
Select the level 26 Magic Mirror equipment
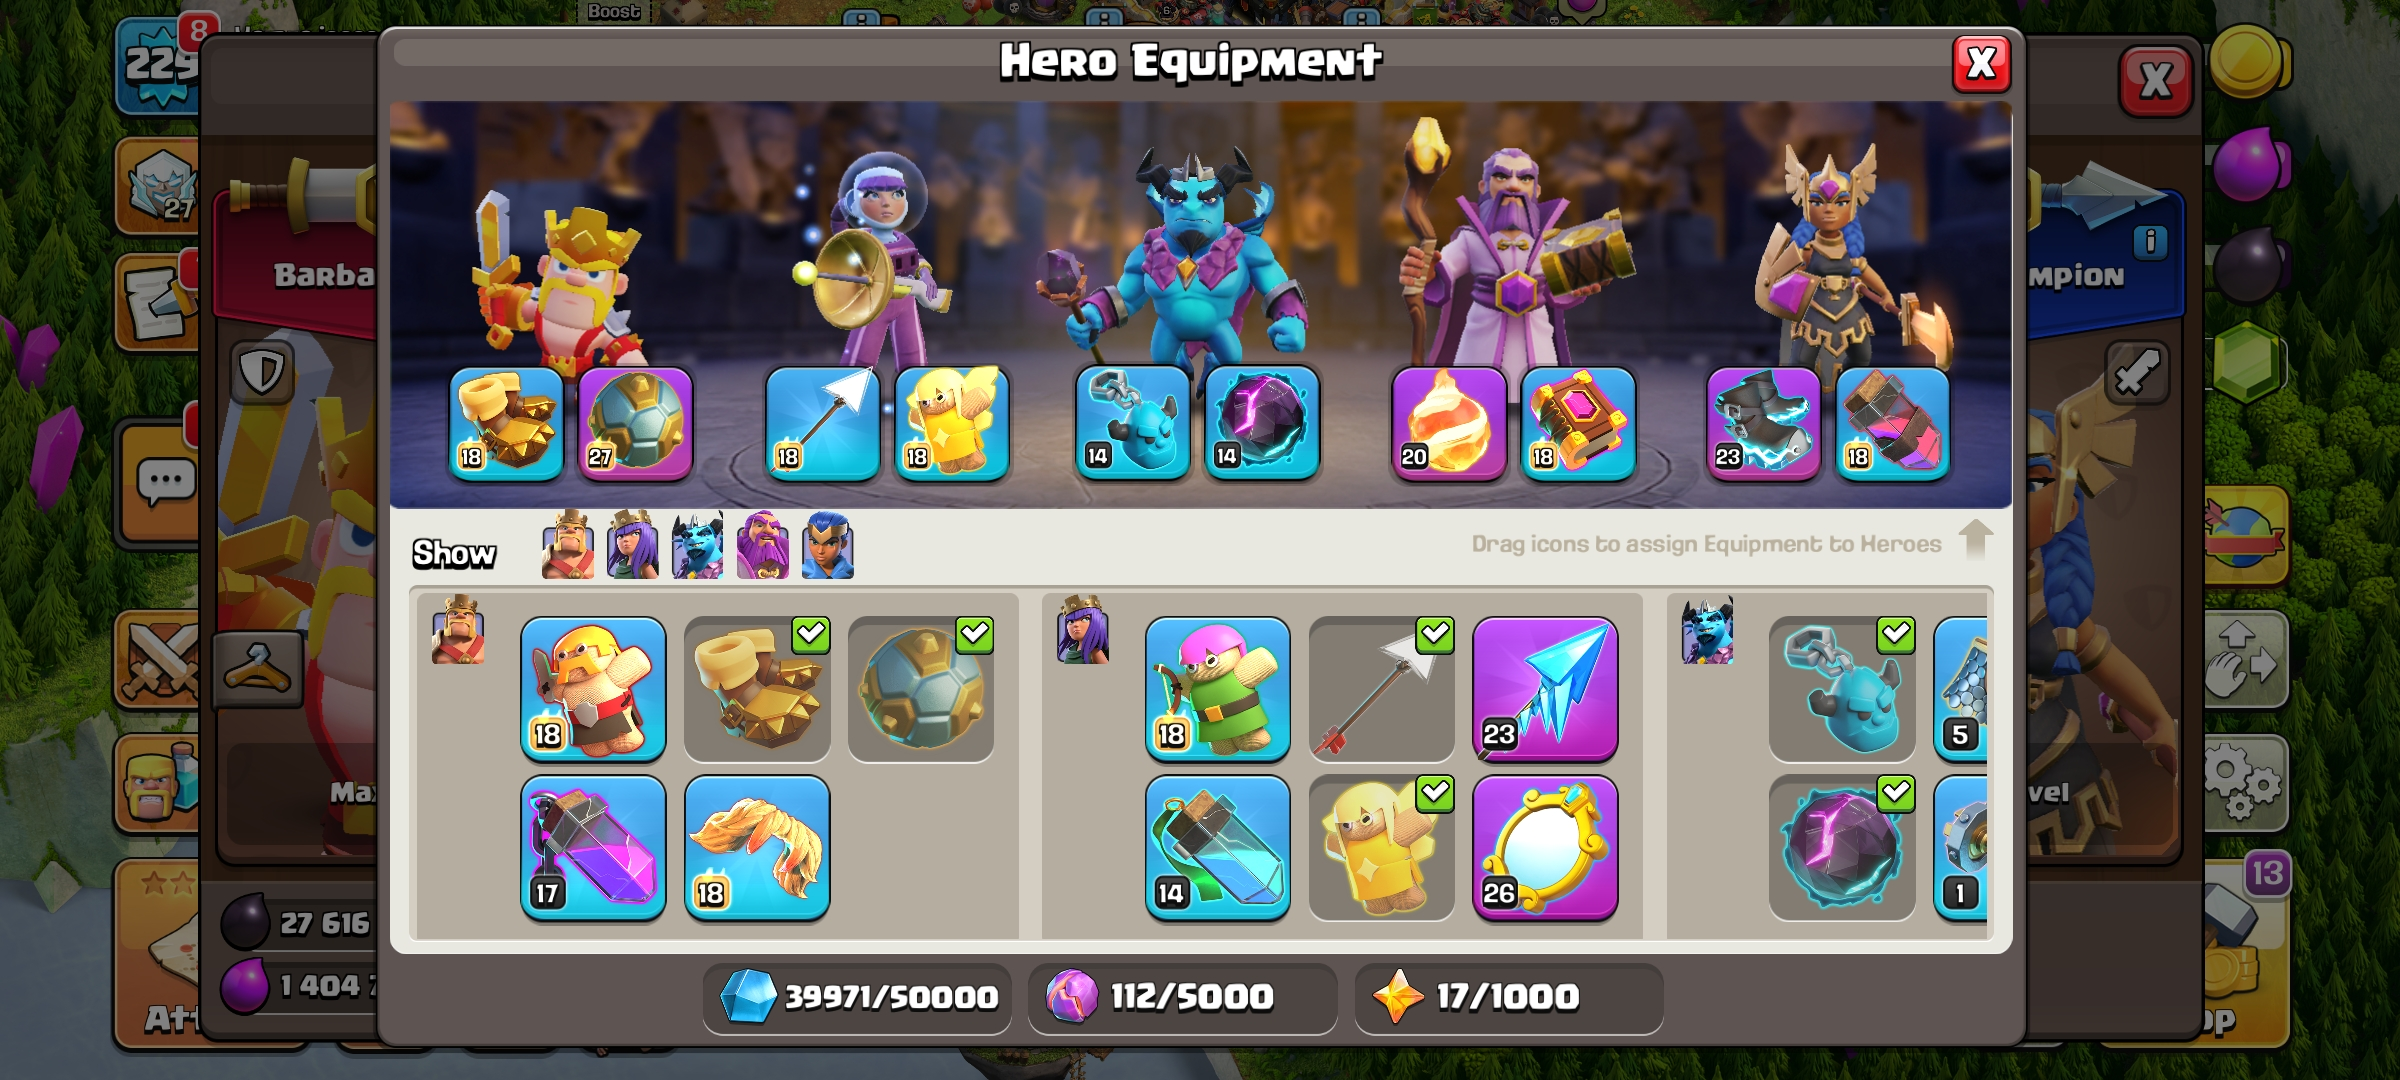pyautogui.click(x=1545, y=847)
